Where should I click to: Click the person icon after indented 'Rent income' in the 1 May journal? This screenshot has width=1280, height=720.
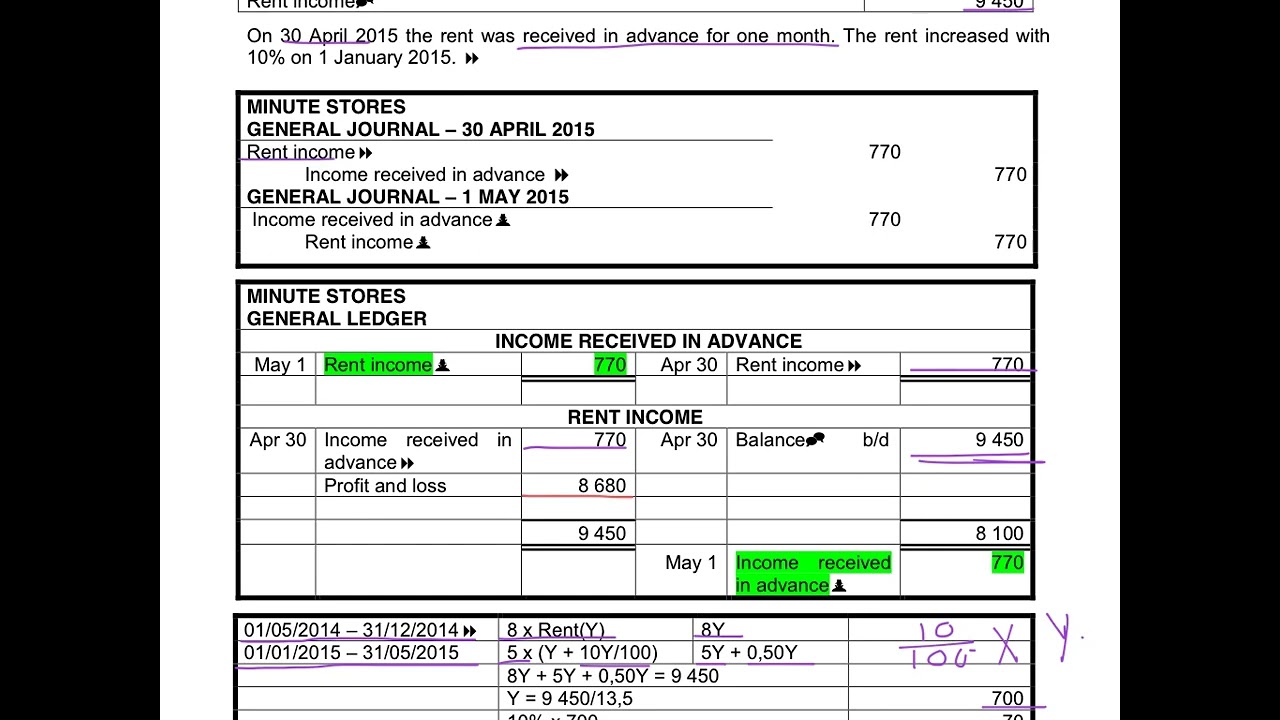coord(423,242)
